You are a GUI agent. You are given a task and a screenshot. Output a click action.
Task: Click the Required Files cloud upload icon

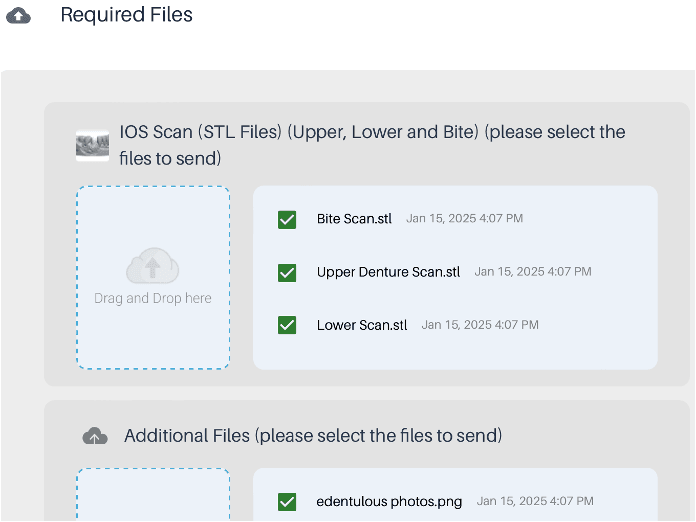point(18,16)
